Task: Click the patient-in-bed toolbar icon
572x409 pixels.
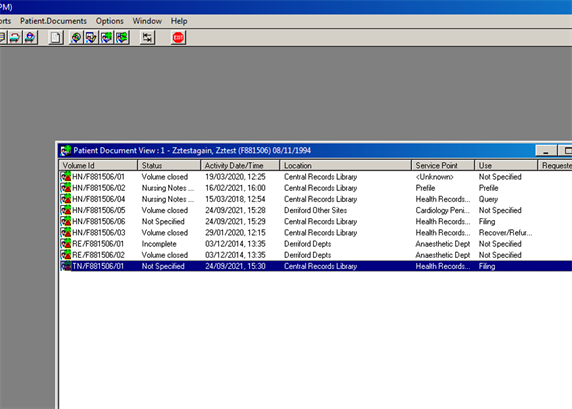Action: click(30, 38)
